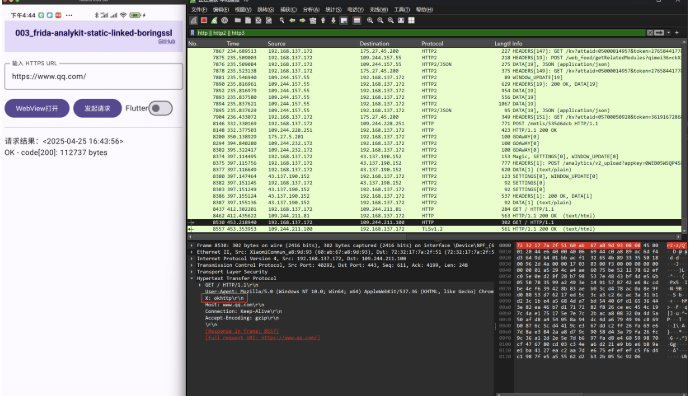The image size is (690, 396).
Task: Open the 文件(F) menu
Action: click(x=199, y=10)
